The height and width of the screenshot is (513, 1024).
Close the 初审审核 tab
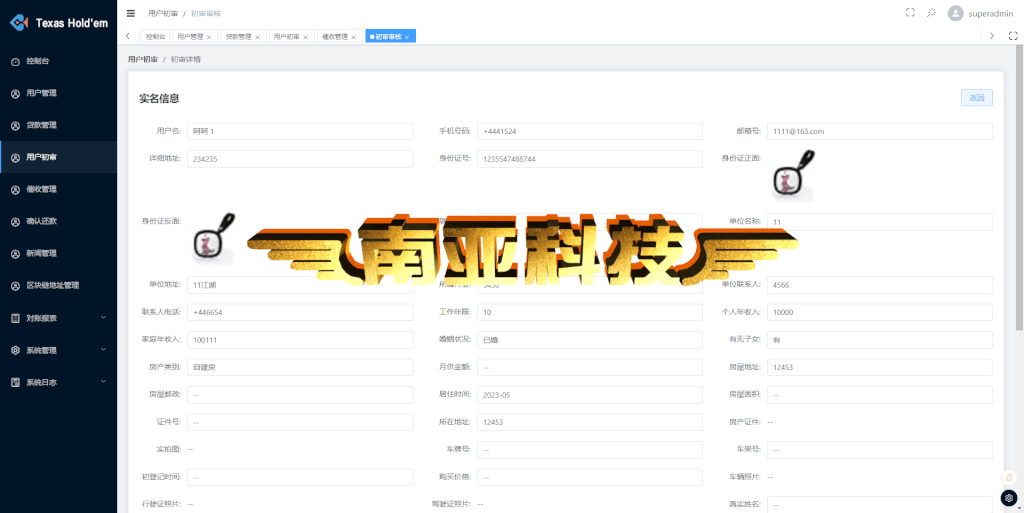coord(407,37)
